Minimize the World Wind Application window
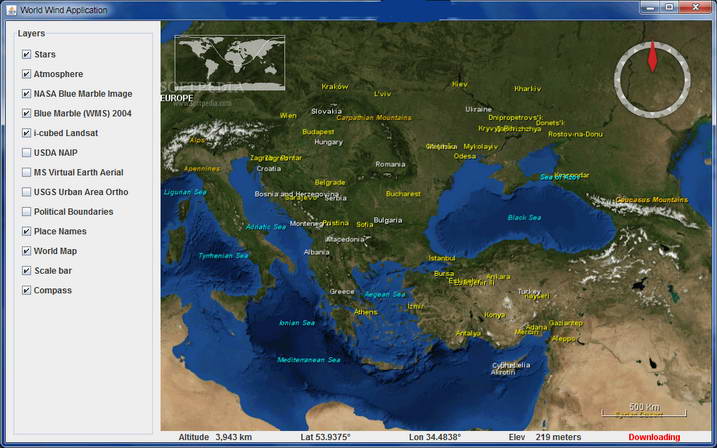 point(650,7)
